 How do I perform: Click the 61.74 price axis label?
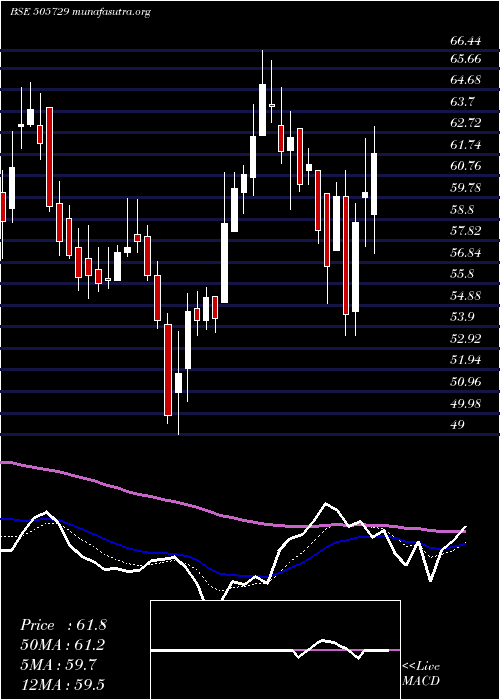click(x=466, y=145)
